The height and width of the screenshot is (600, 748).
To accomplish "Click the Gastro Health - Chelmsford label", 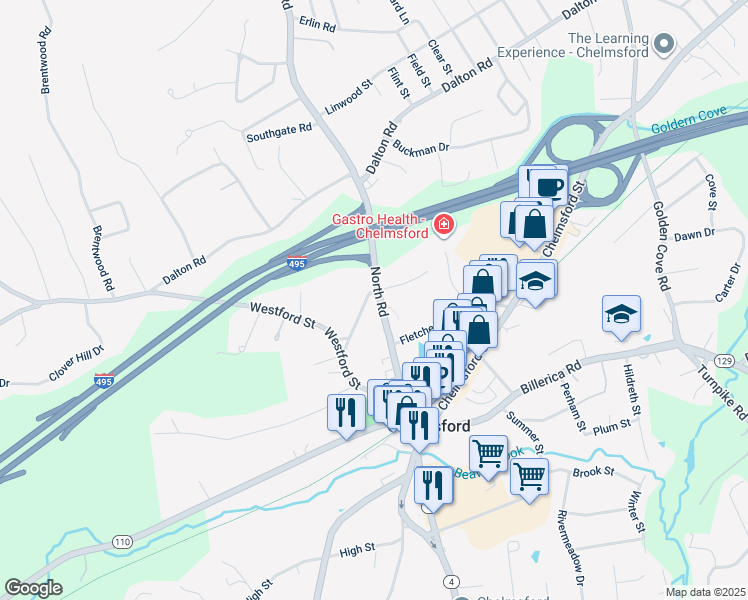I will click(x=380, y=226).
